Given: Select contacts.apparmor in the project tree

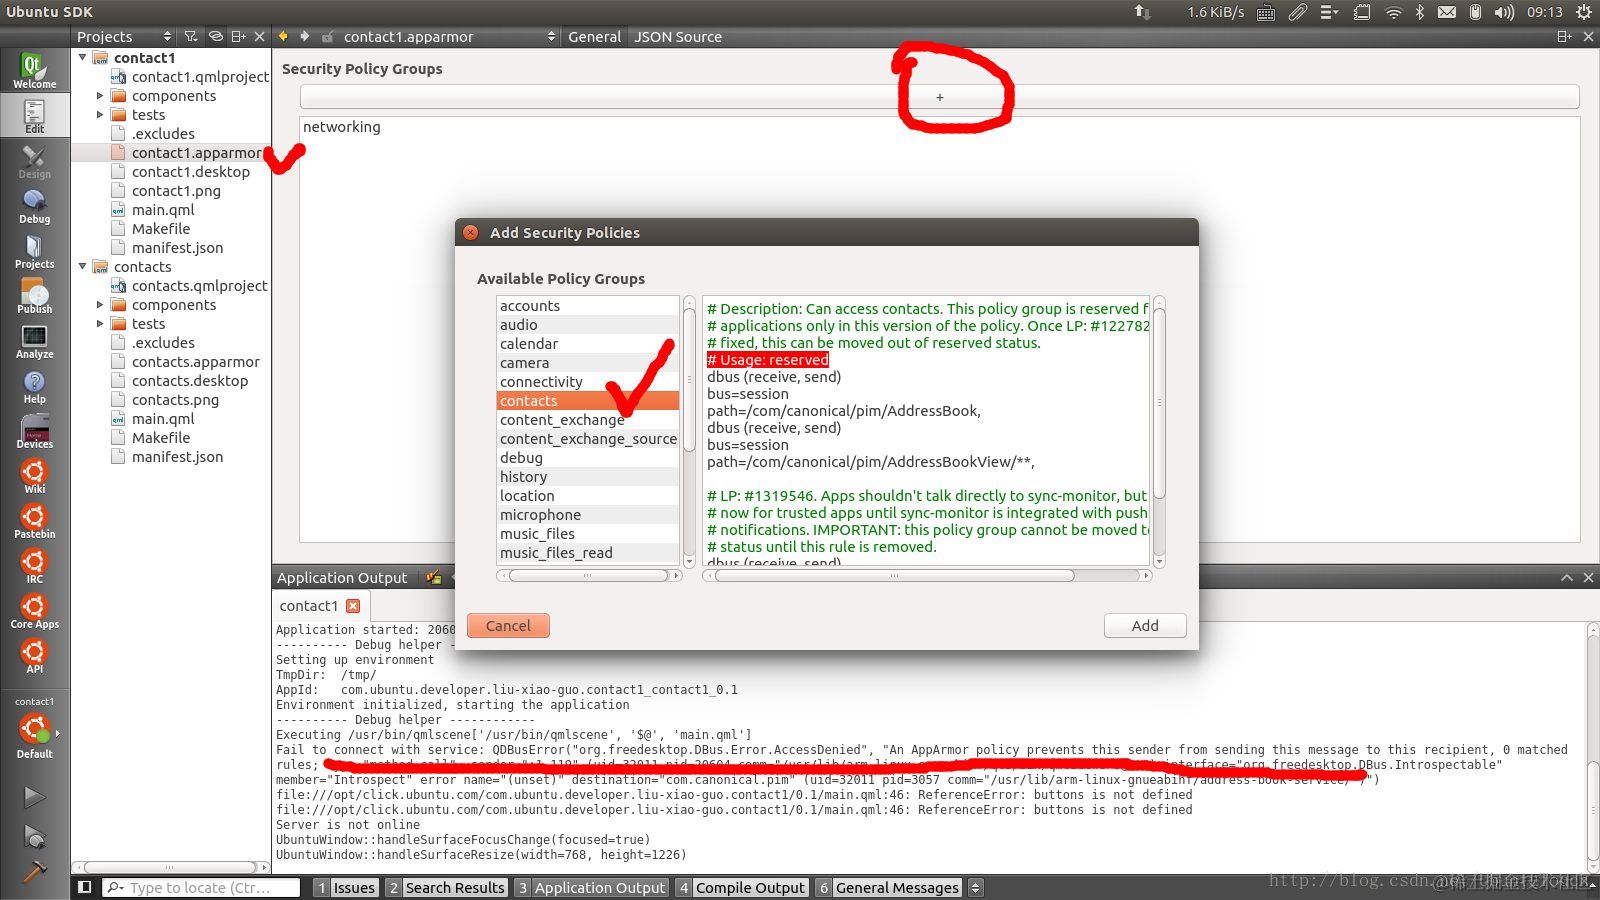Looking at the screenshot, I should click(196, 362).
